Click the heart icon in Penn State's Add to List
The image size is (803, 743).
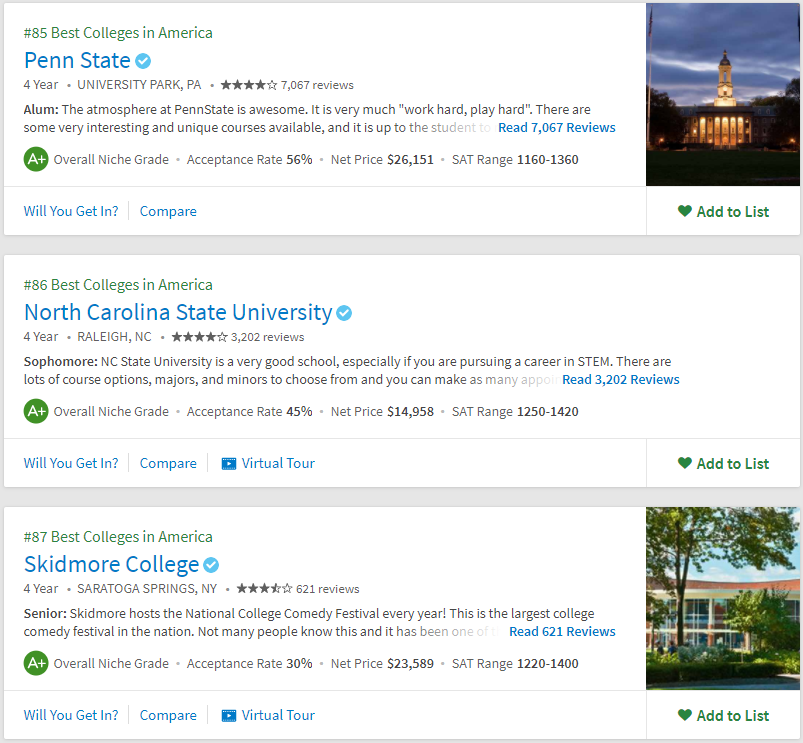(x=685, y=211)
